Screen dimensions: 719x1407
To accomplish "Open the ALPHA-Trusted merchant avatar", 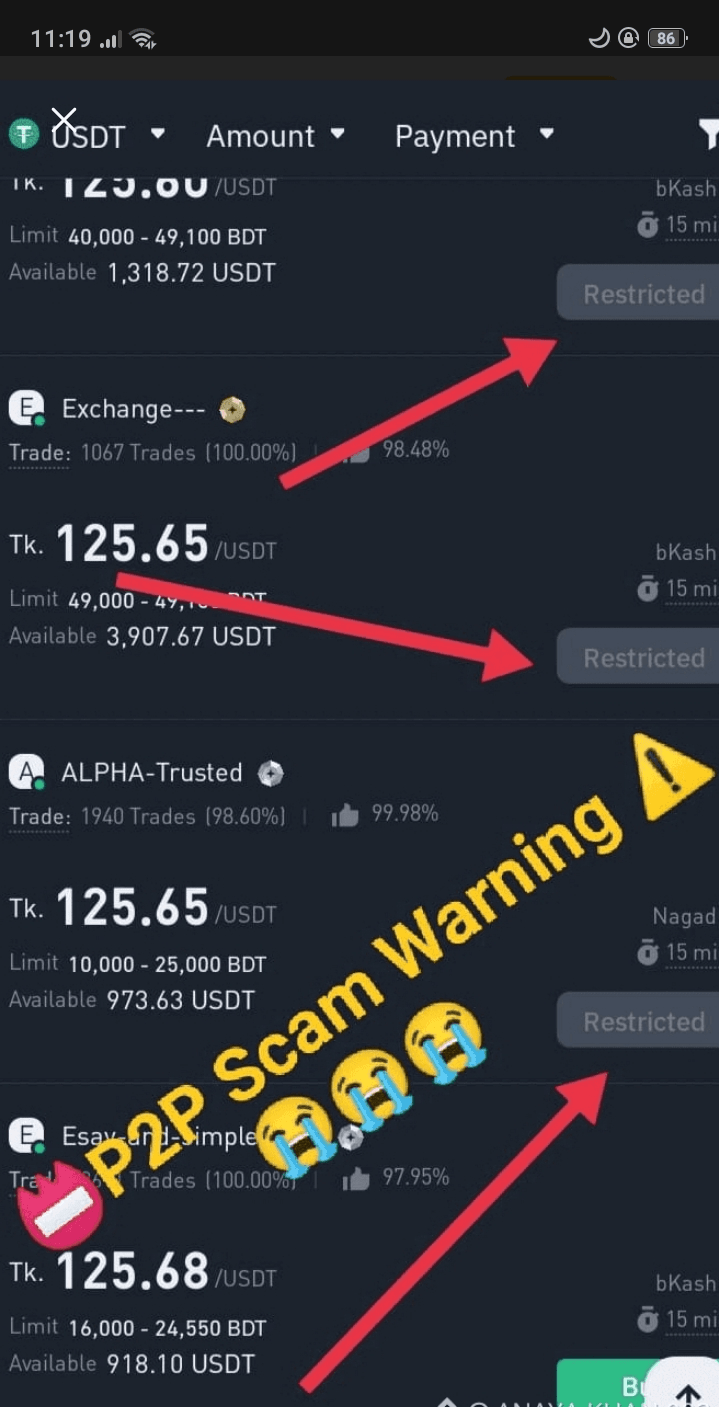I will tap(26, 773).
